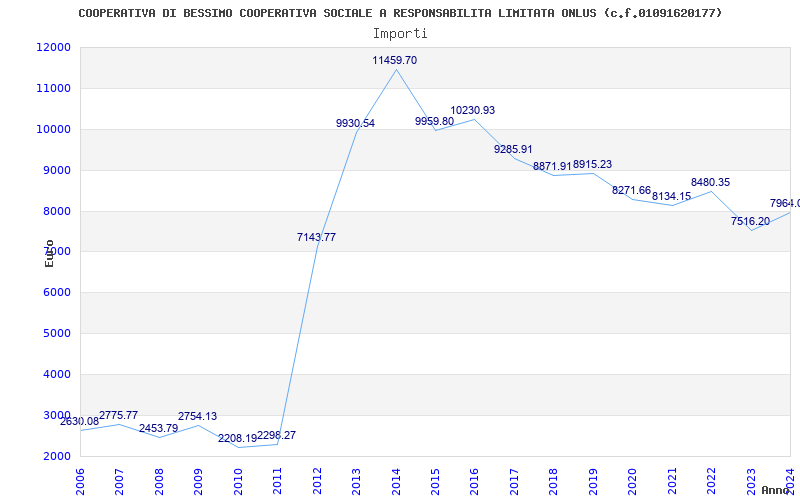
Task: Select the 8134.15 data label
Action: click(671, 196)
